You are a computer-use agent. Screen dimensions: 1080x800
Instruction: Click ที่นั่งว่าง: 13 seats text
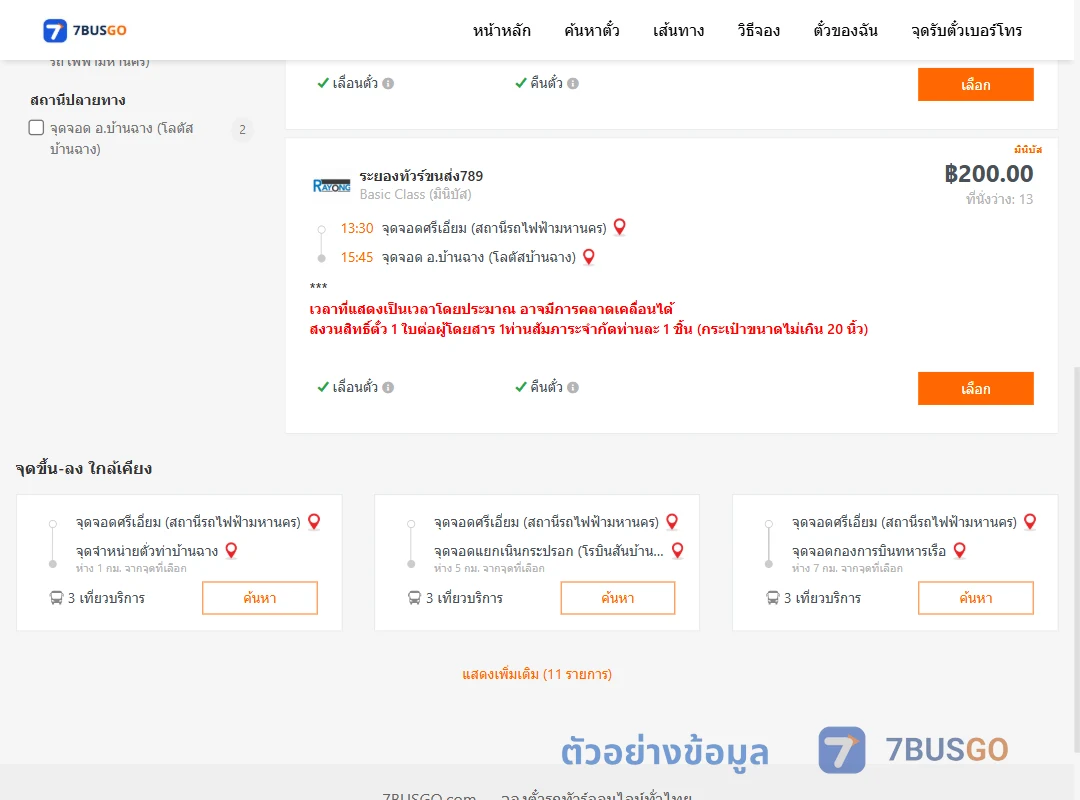(x=999, y=199)
